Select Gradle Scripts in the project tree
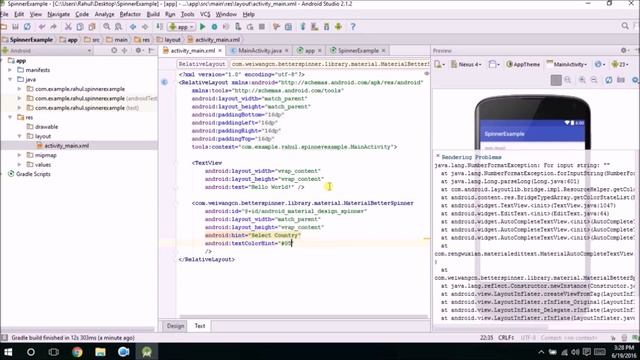The height and width of the screenshot is (360, 640). click(x=29, y=174)
